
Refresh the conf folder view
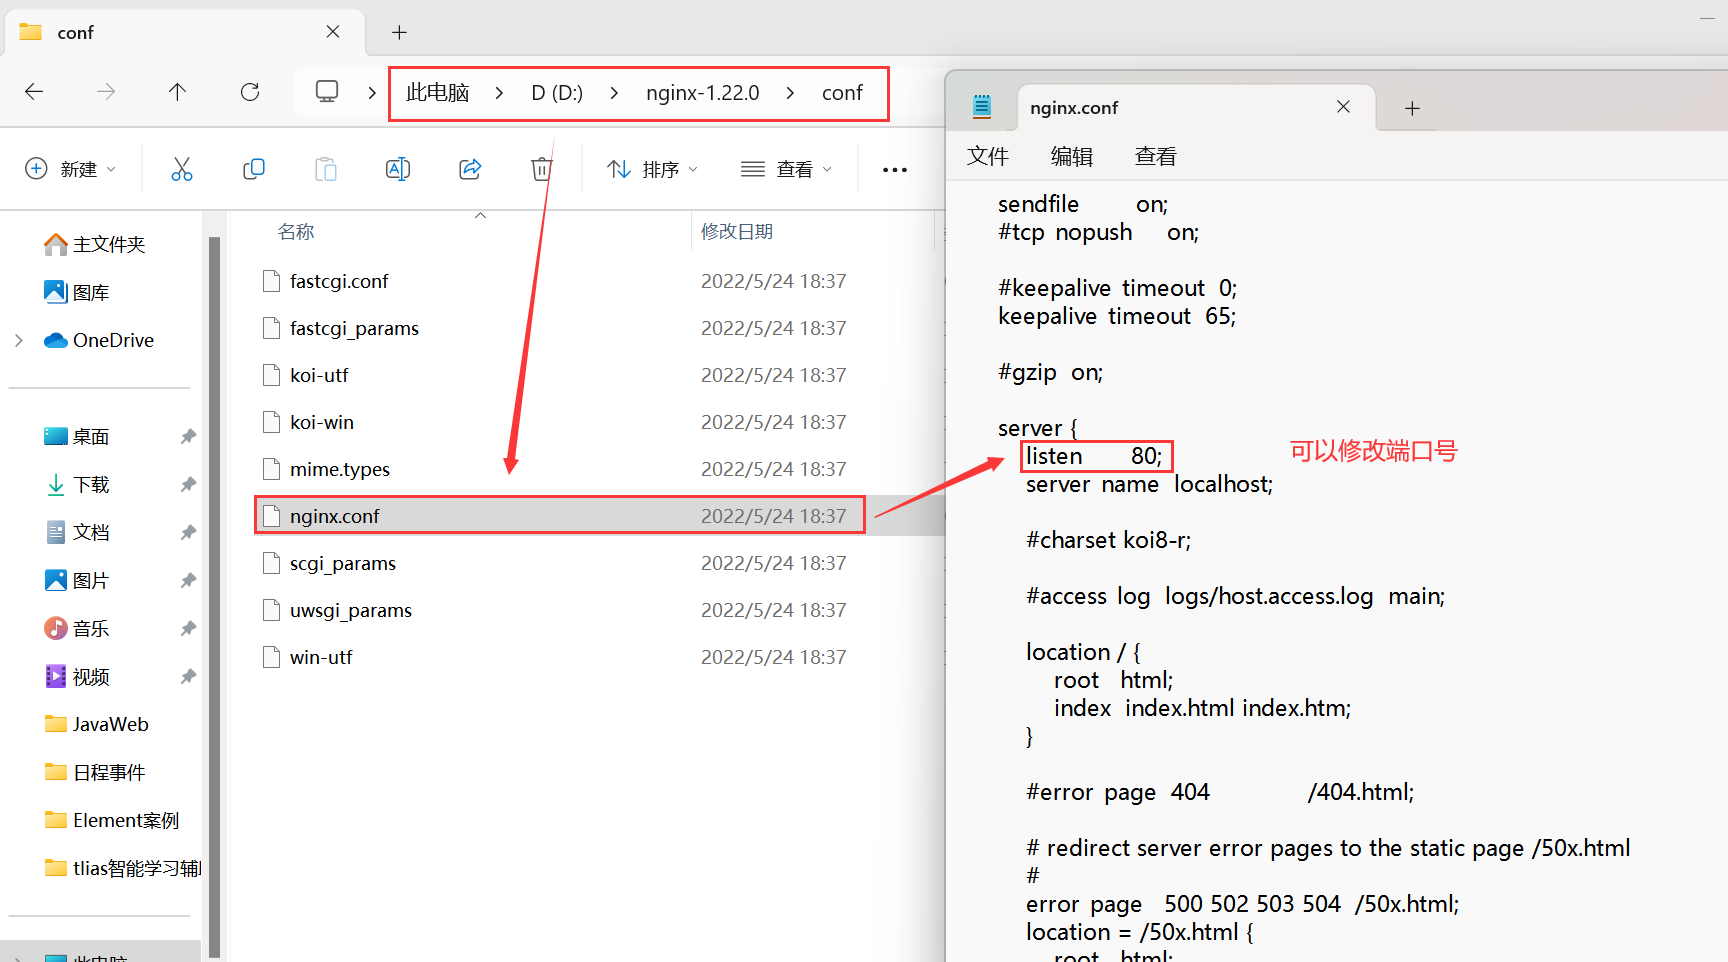(x=250, y=92)
